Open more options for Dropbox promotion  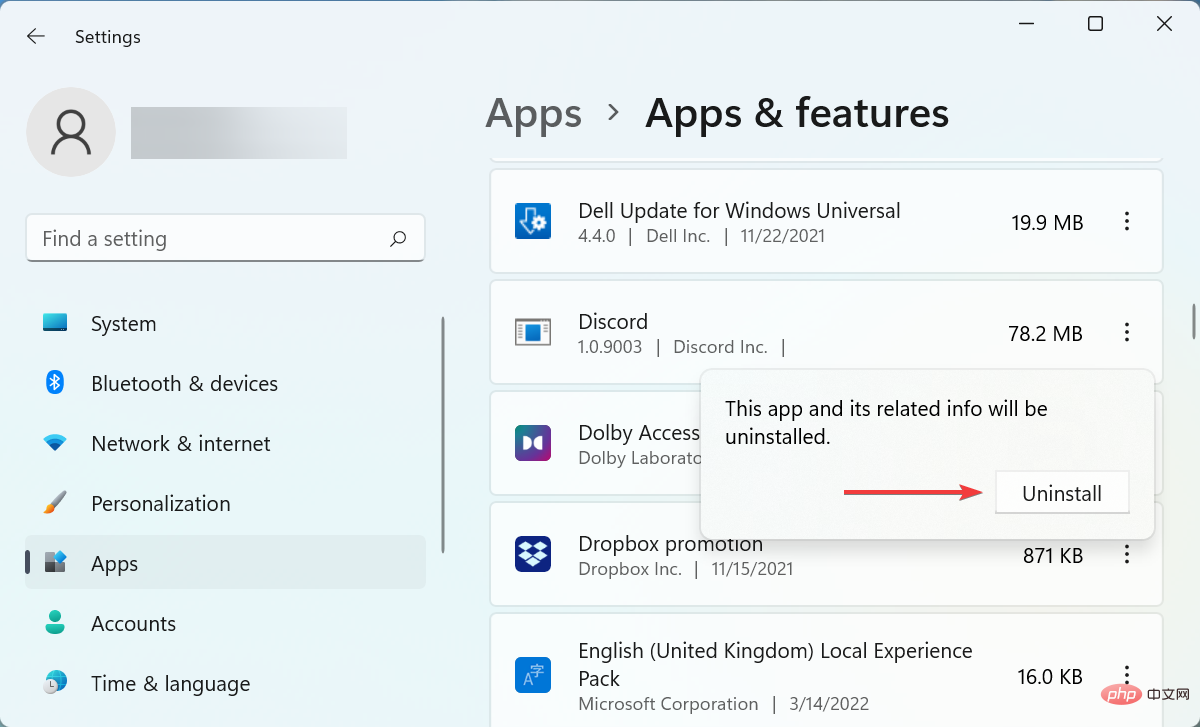point(1127,555)
